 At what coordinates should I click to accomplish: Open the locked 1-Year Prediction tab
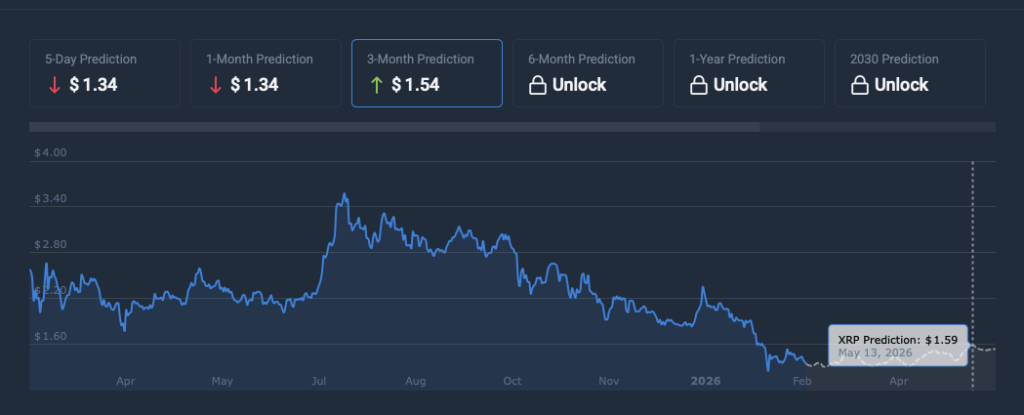click(749, 73)
